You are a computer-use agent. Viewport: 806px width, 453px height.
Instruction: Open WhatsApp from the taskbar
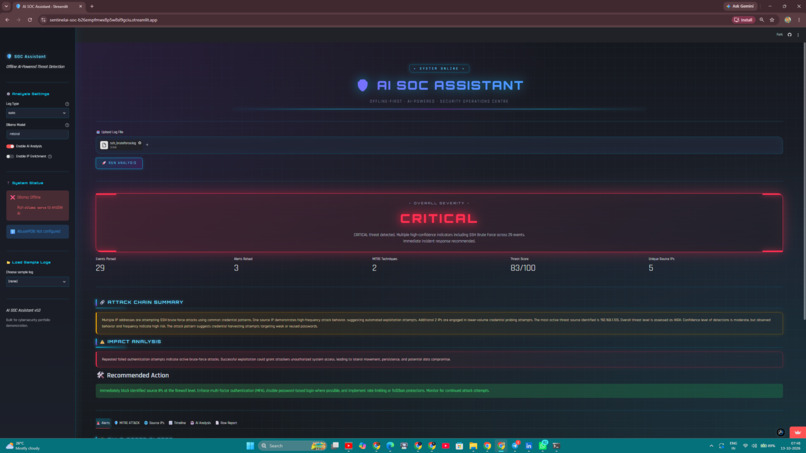pyautogui.click(x=542, y=446)
